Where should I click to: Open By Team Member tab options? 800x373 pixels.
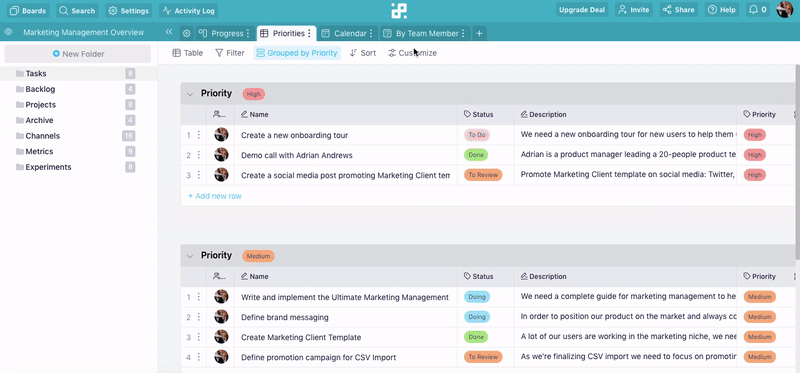point(463,34)
